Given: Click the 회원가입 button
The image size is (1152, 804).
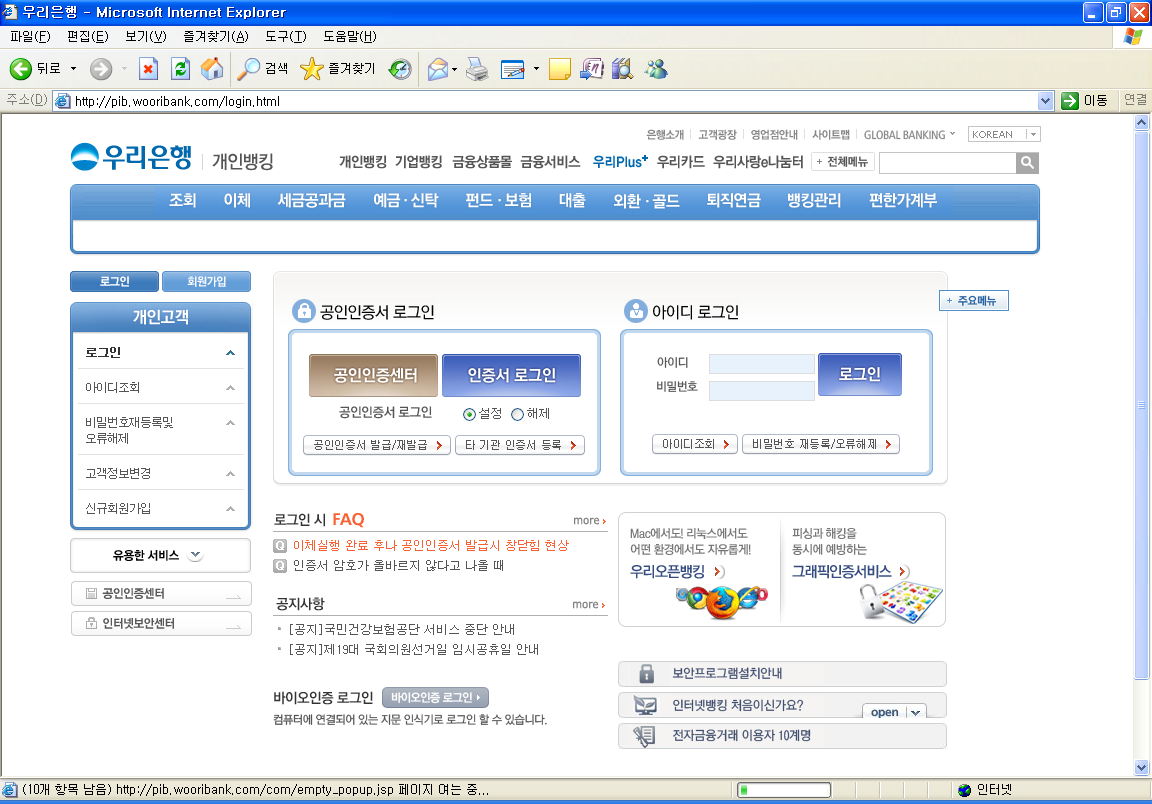Looking at the screenshot, I should pyautogui.click(x=206, y=281).
